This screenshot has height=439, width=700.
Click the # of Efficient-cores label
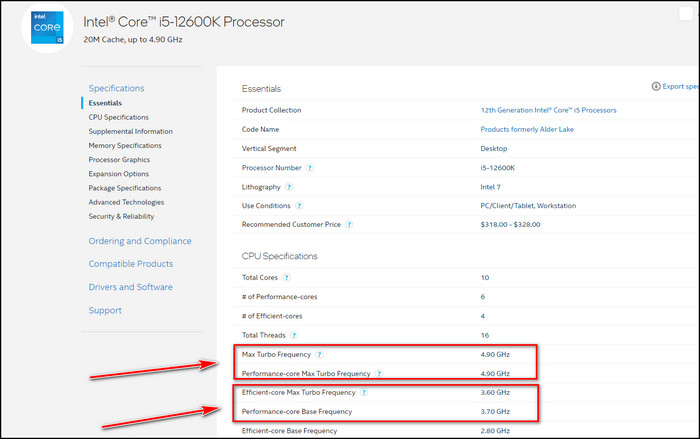click(x=272, y=316)
